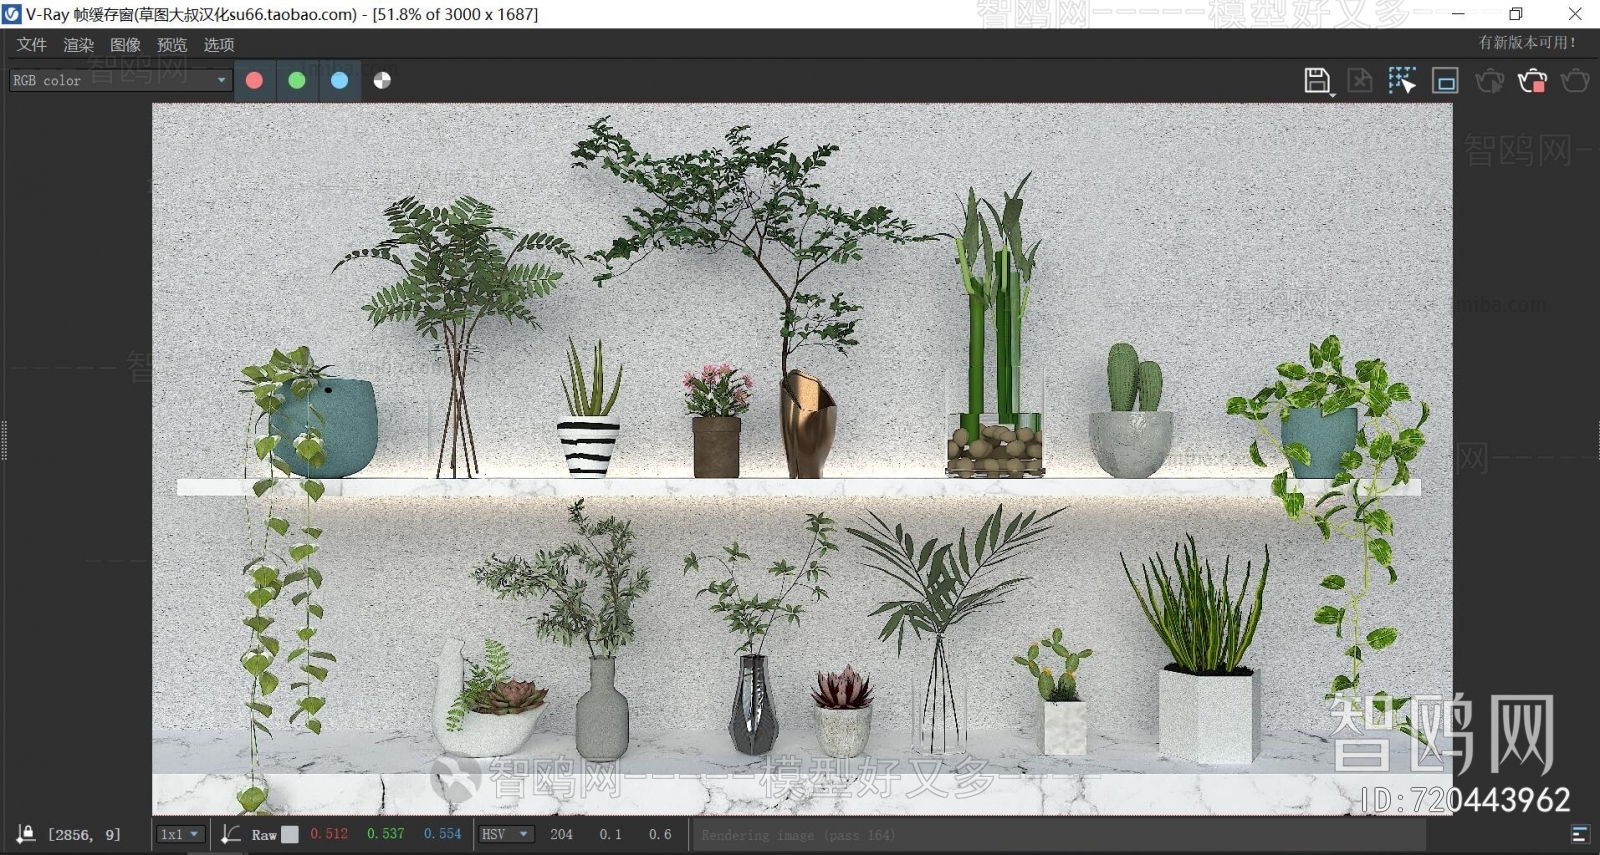Switch to alpha/mono channel view

click(382, 81)
